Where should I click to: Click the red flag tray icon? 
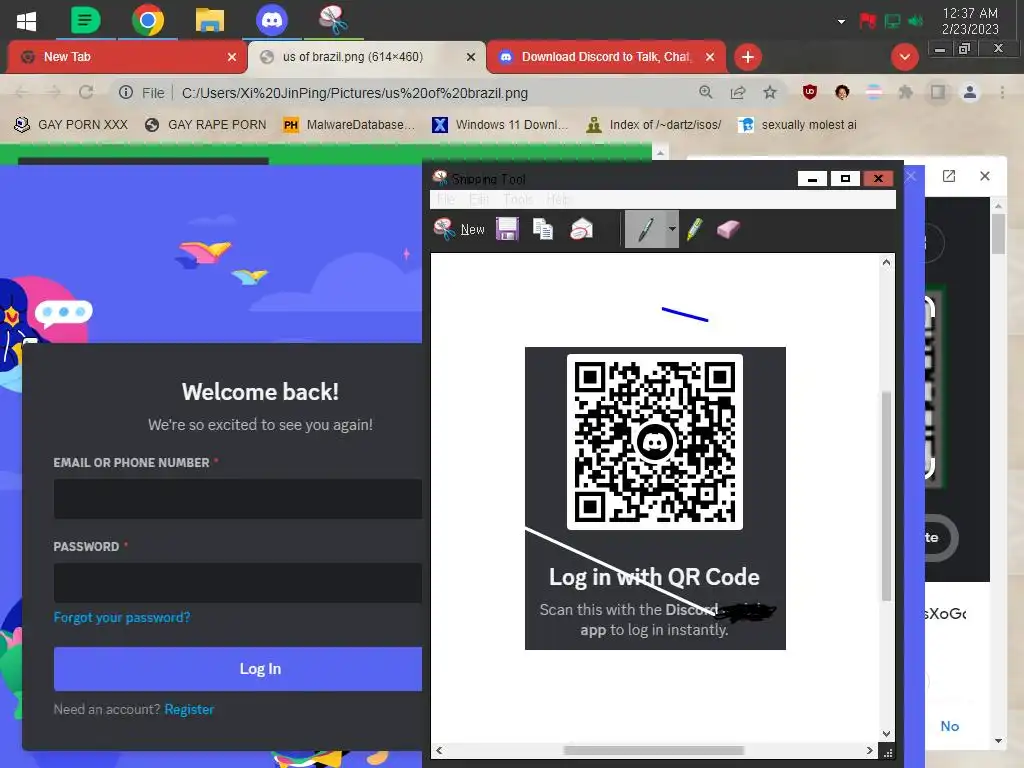click(x=867, y=22)
